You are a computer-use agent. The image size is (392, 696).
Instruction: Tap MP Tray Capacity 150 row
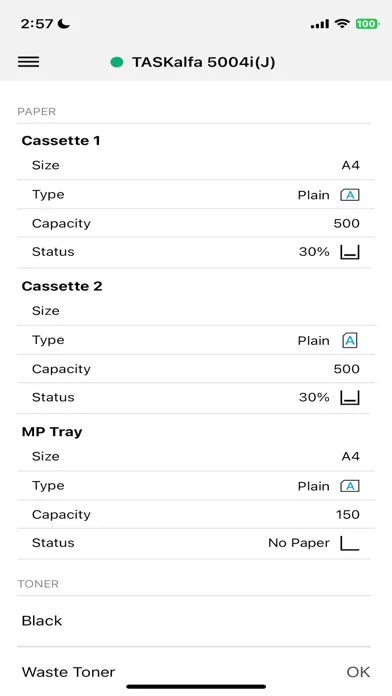(194, 514)
